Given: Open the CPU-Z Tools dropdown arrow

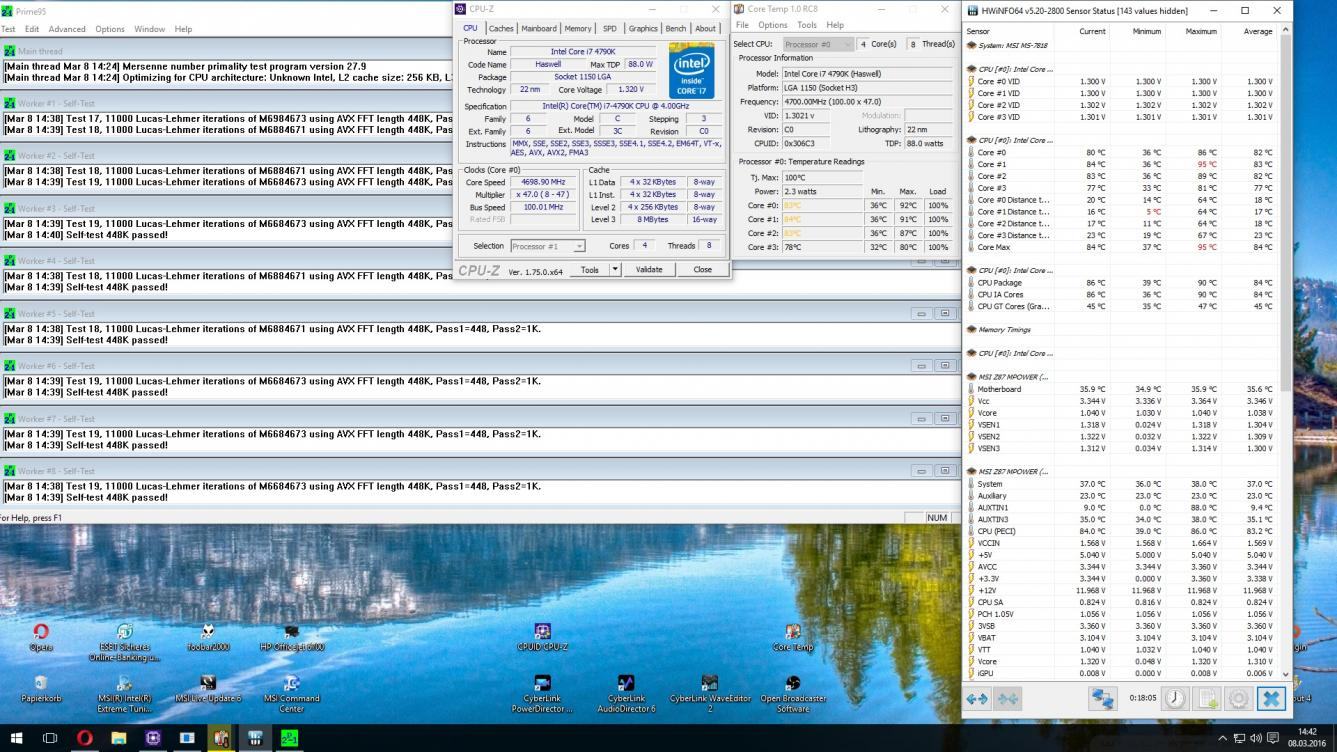Looking at the screenshot, I should 614,270.
